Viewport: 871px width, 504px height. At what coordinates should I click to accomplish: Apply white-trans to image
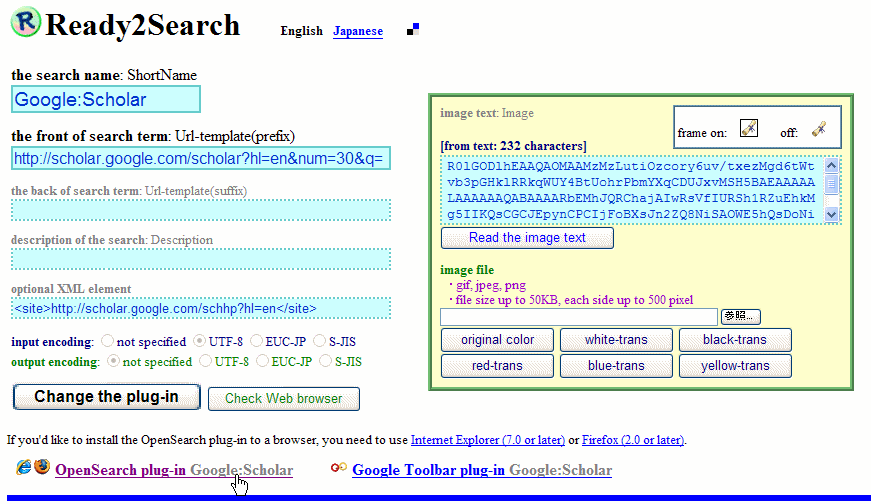pyautogui.click(x=616, y=340)
